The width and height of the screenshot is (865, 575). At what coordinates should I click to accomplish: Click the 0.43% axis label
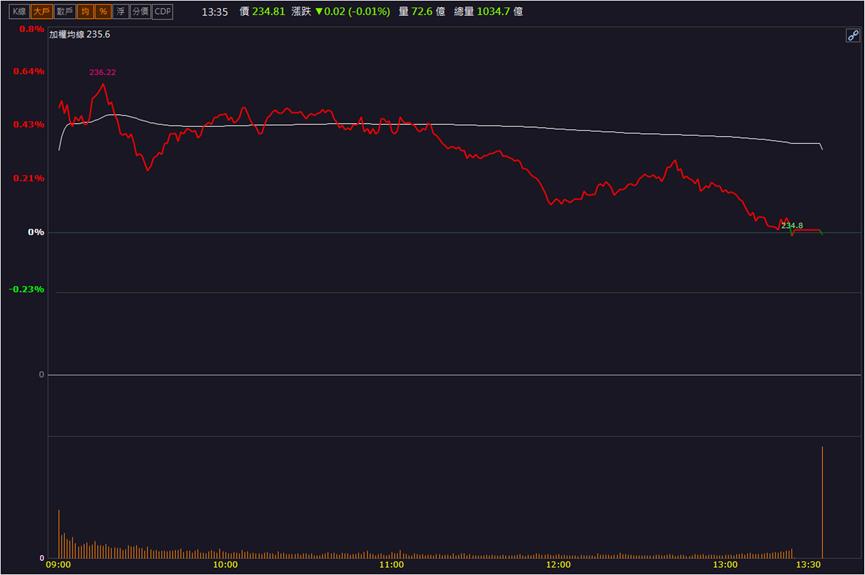tap(29, 125)
